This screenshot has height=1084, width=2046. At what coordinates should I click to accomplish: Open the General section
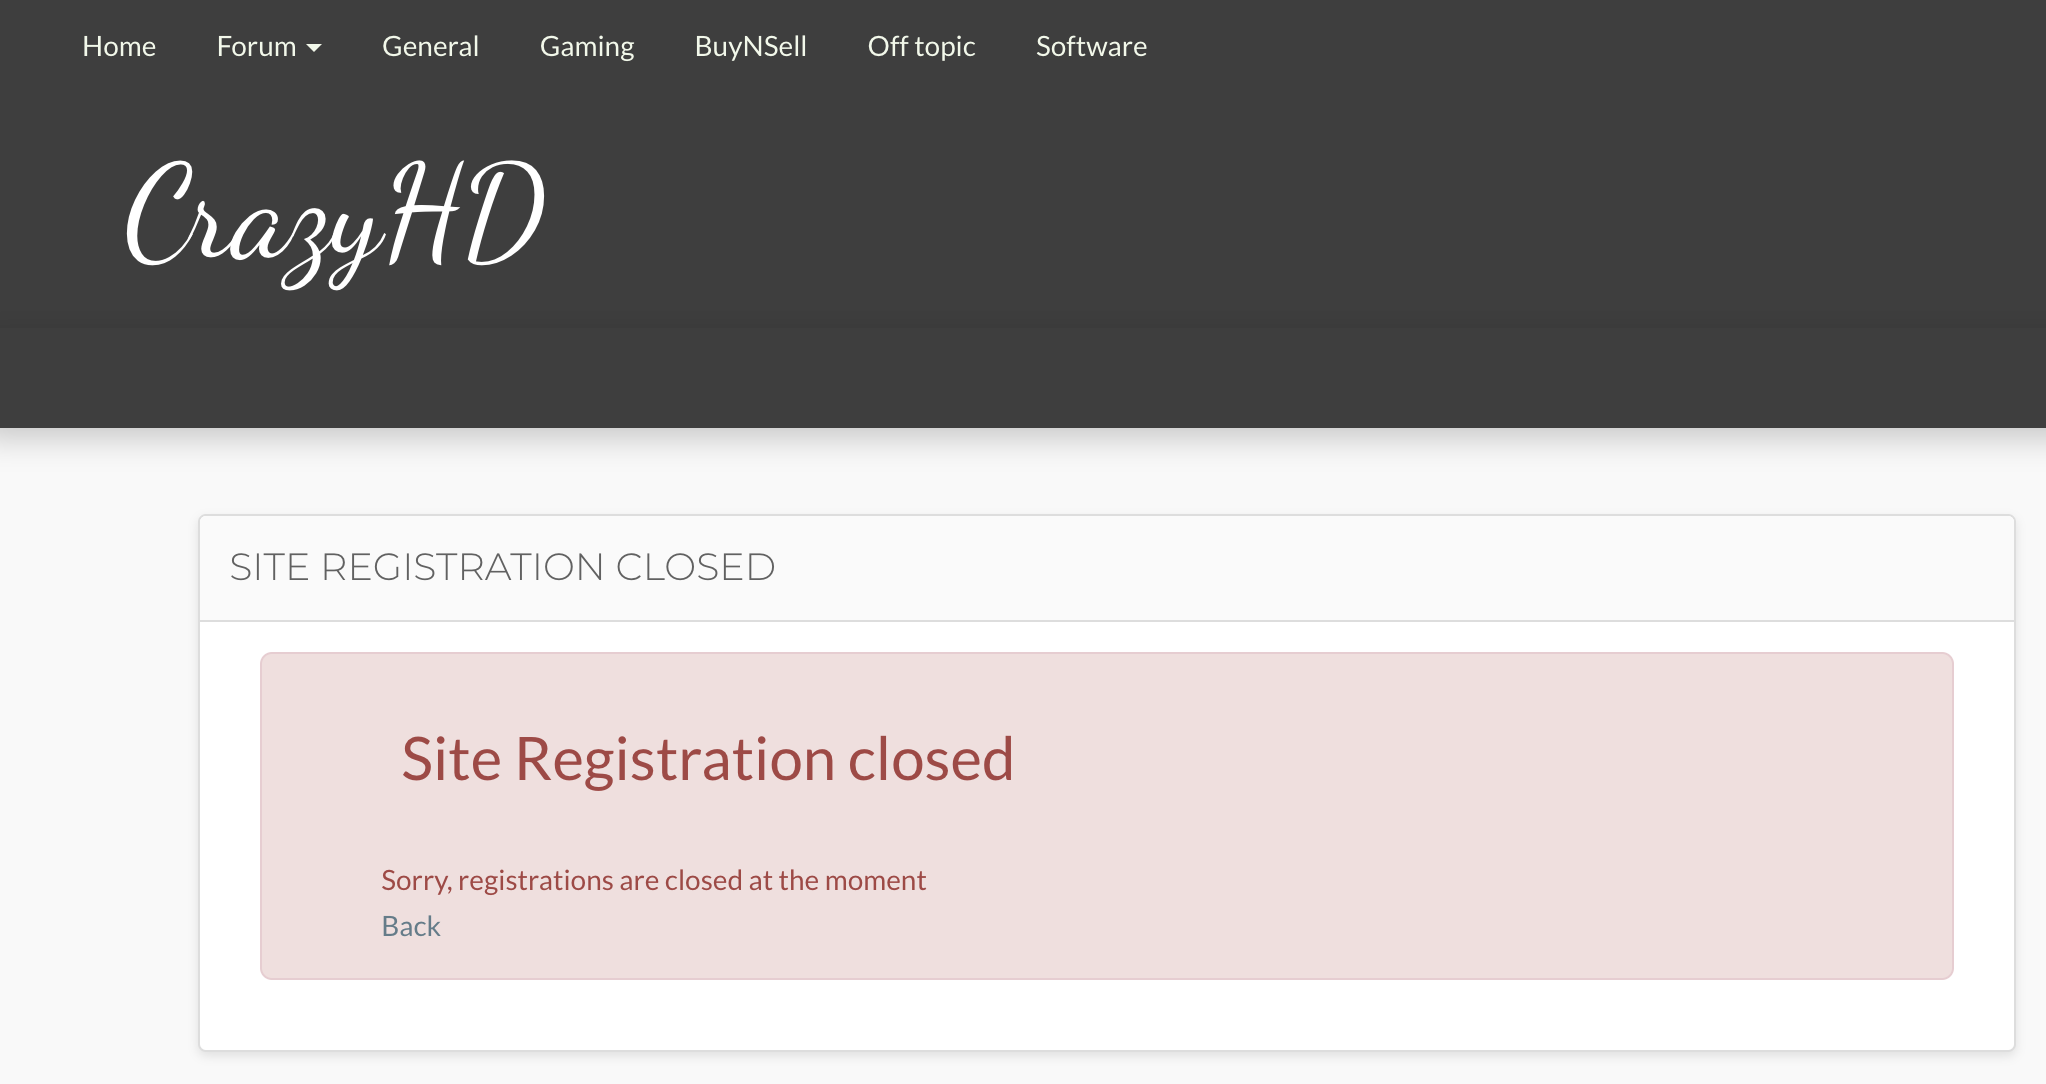[430, 46]
